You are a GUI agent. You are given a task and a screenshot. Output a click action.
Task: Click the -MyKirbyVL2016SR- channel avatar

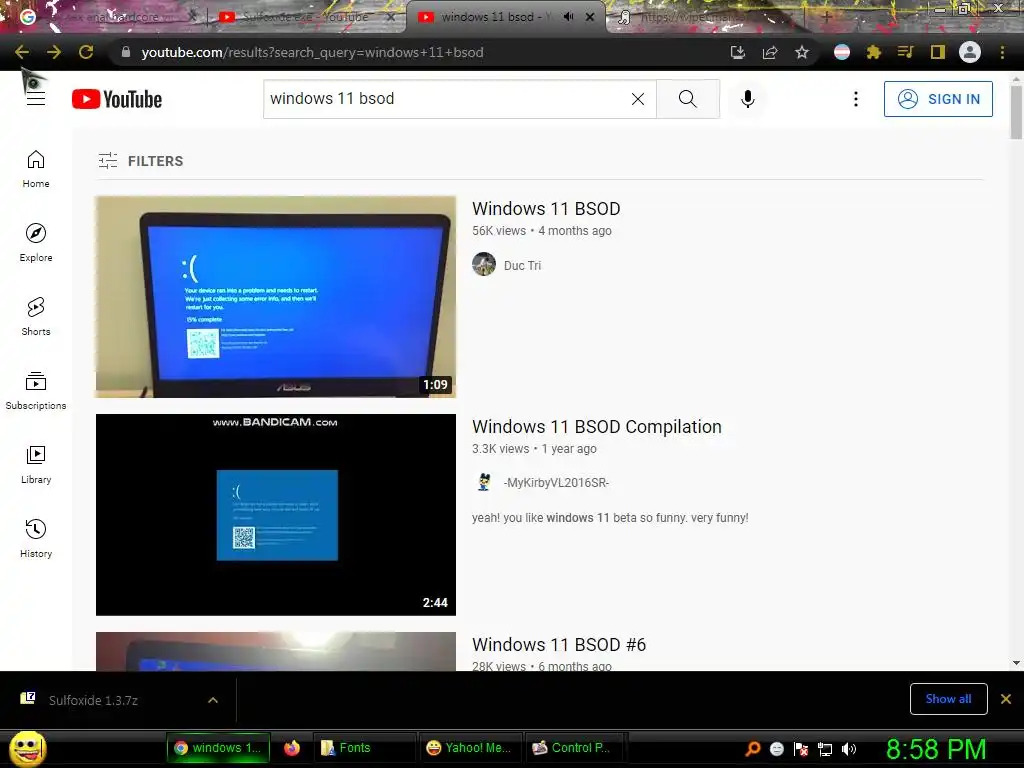[x=484, y=482]
